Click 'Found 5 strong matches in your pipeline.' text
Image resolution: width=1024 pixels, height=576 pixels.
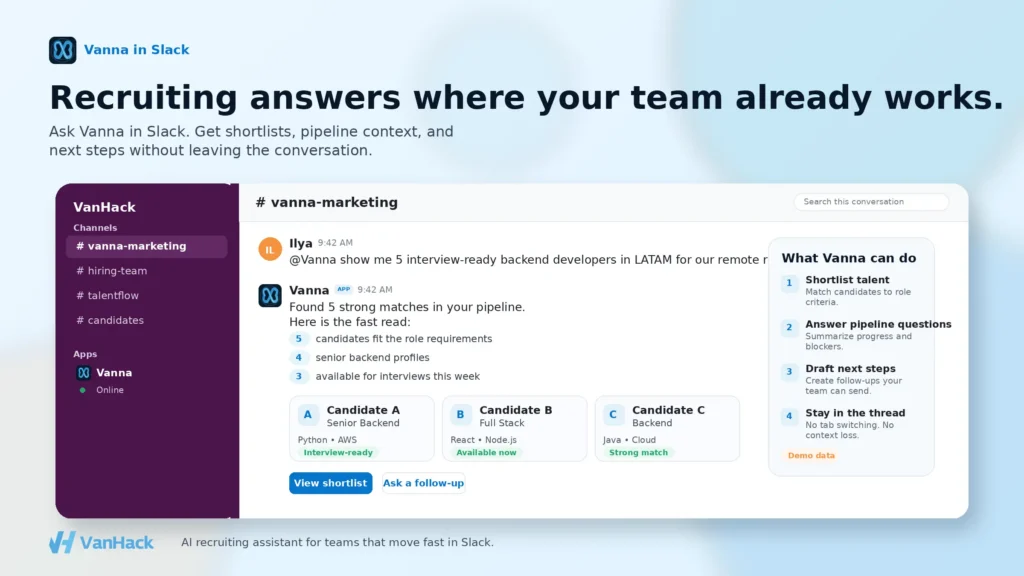(407, 307)
